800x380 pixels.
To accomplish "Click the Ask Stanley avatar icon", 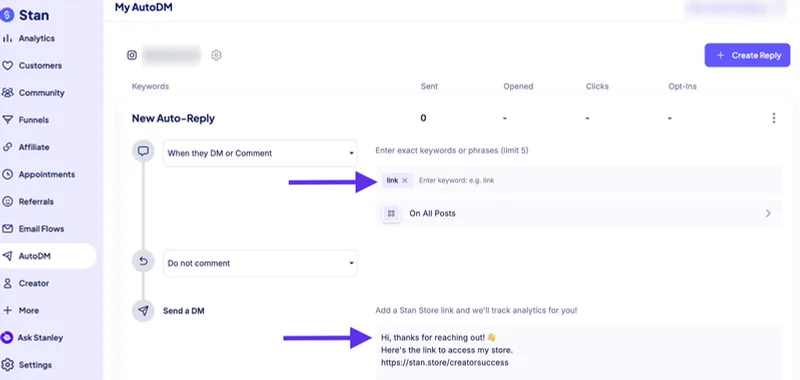I will pyautogui.click(x=7, y=338).
